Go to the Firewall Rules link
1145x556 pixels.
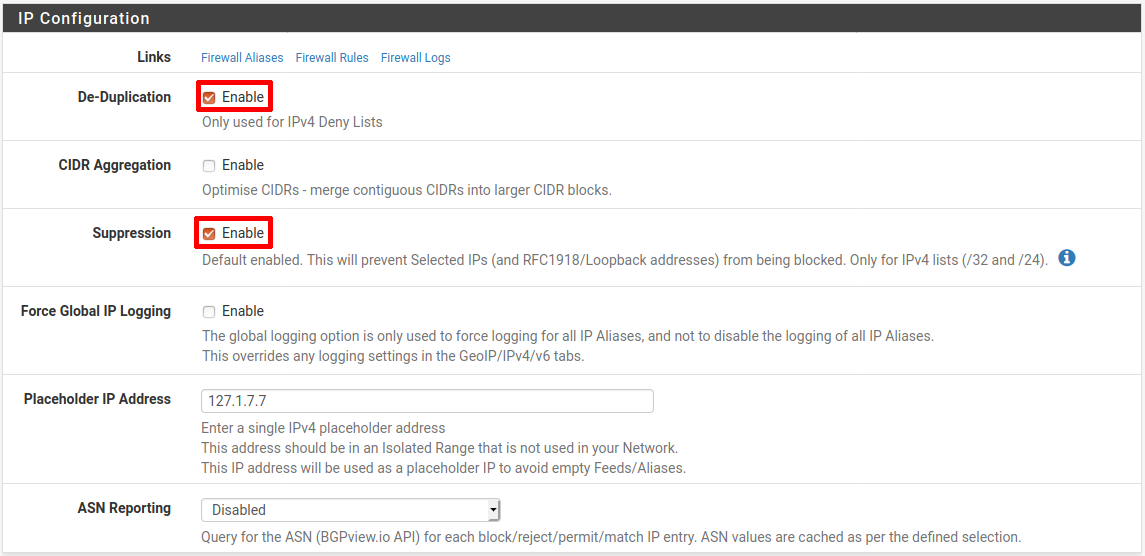click(332, 58)
